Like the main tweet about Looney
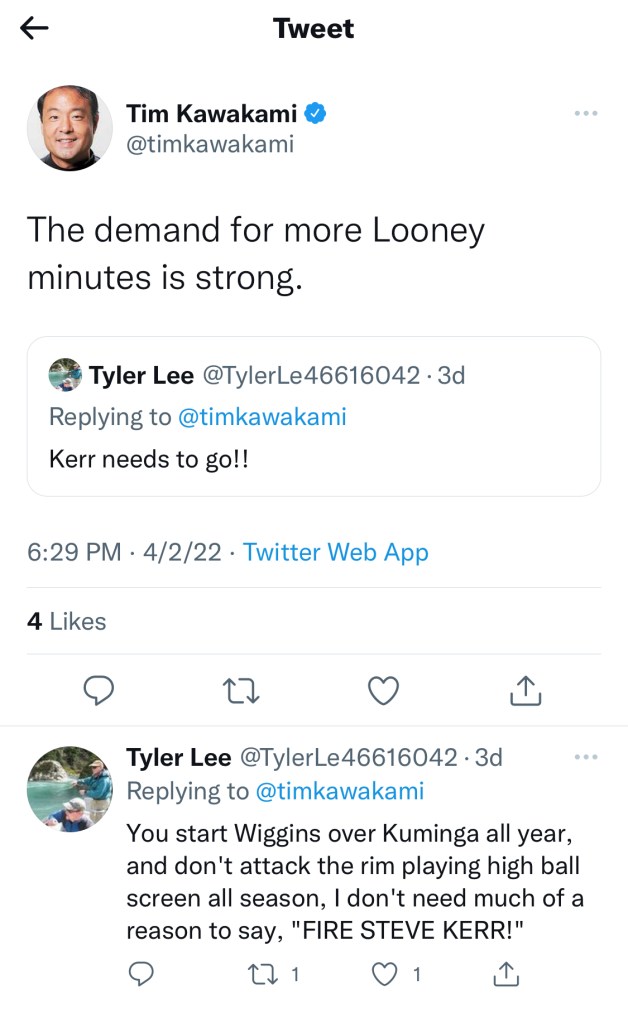Viewport: 628px width, 1023px height. coord(384,689)
